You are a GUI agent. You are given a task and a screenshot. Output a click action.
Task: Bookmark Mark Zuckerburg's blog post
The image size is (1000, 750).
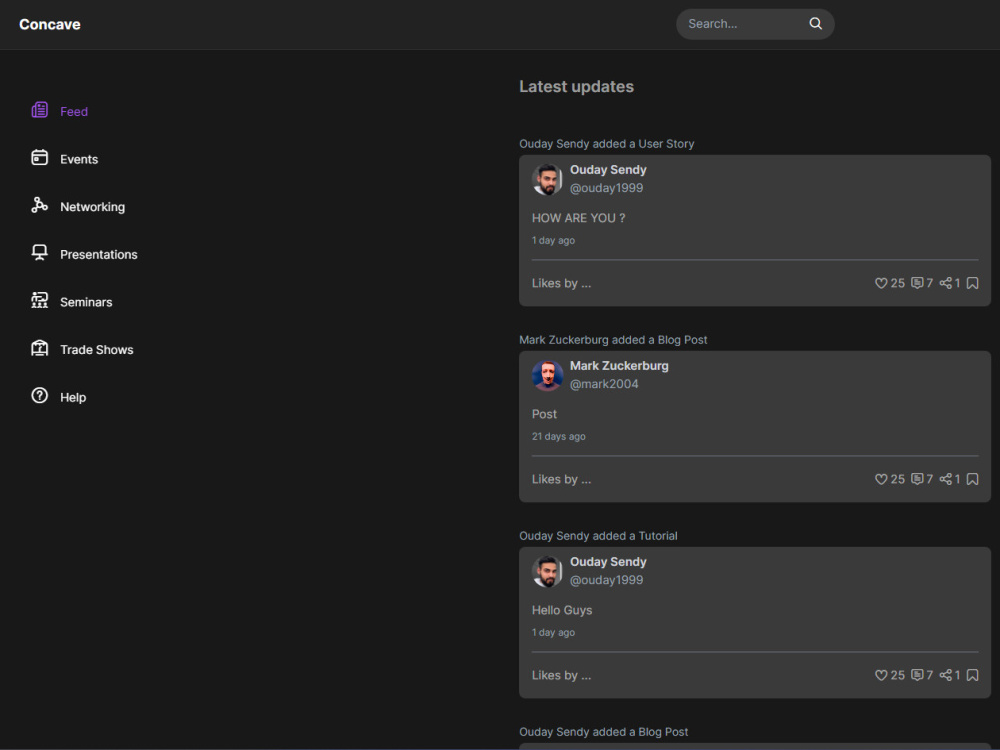click(973, 479)
